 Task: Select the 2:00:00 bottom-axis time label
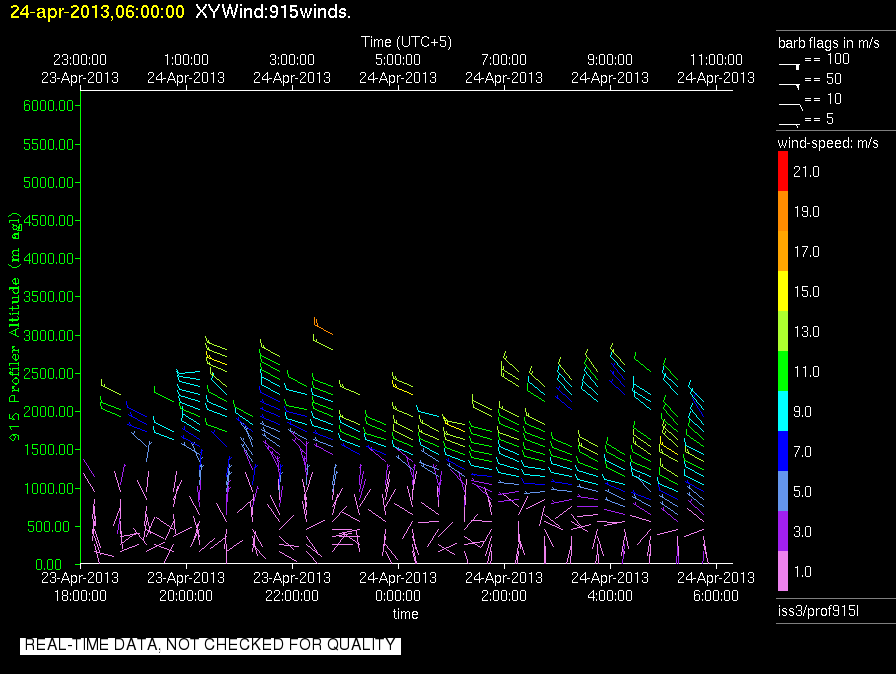coord(504,596)
